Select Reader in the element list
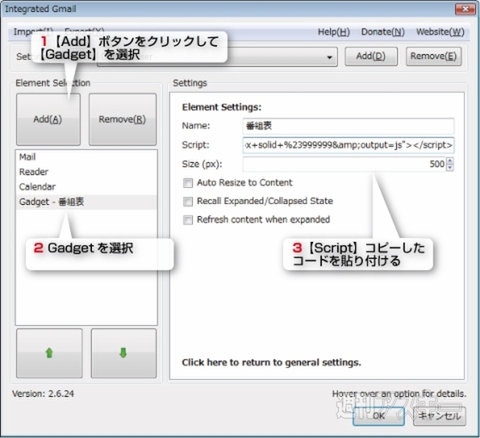480x438 pixels. click(86, 172)
